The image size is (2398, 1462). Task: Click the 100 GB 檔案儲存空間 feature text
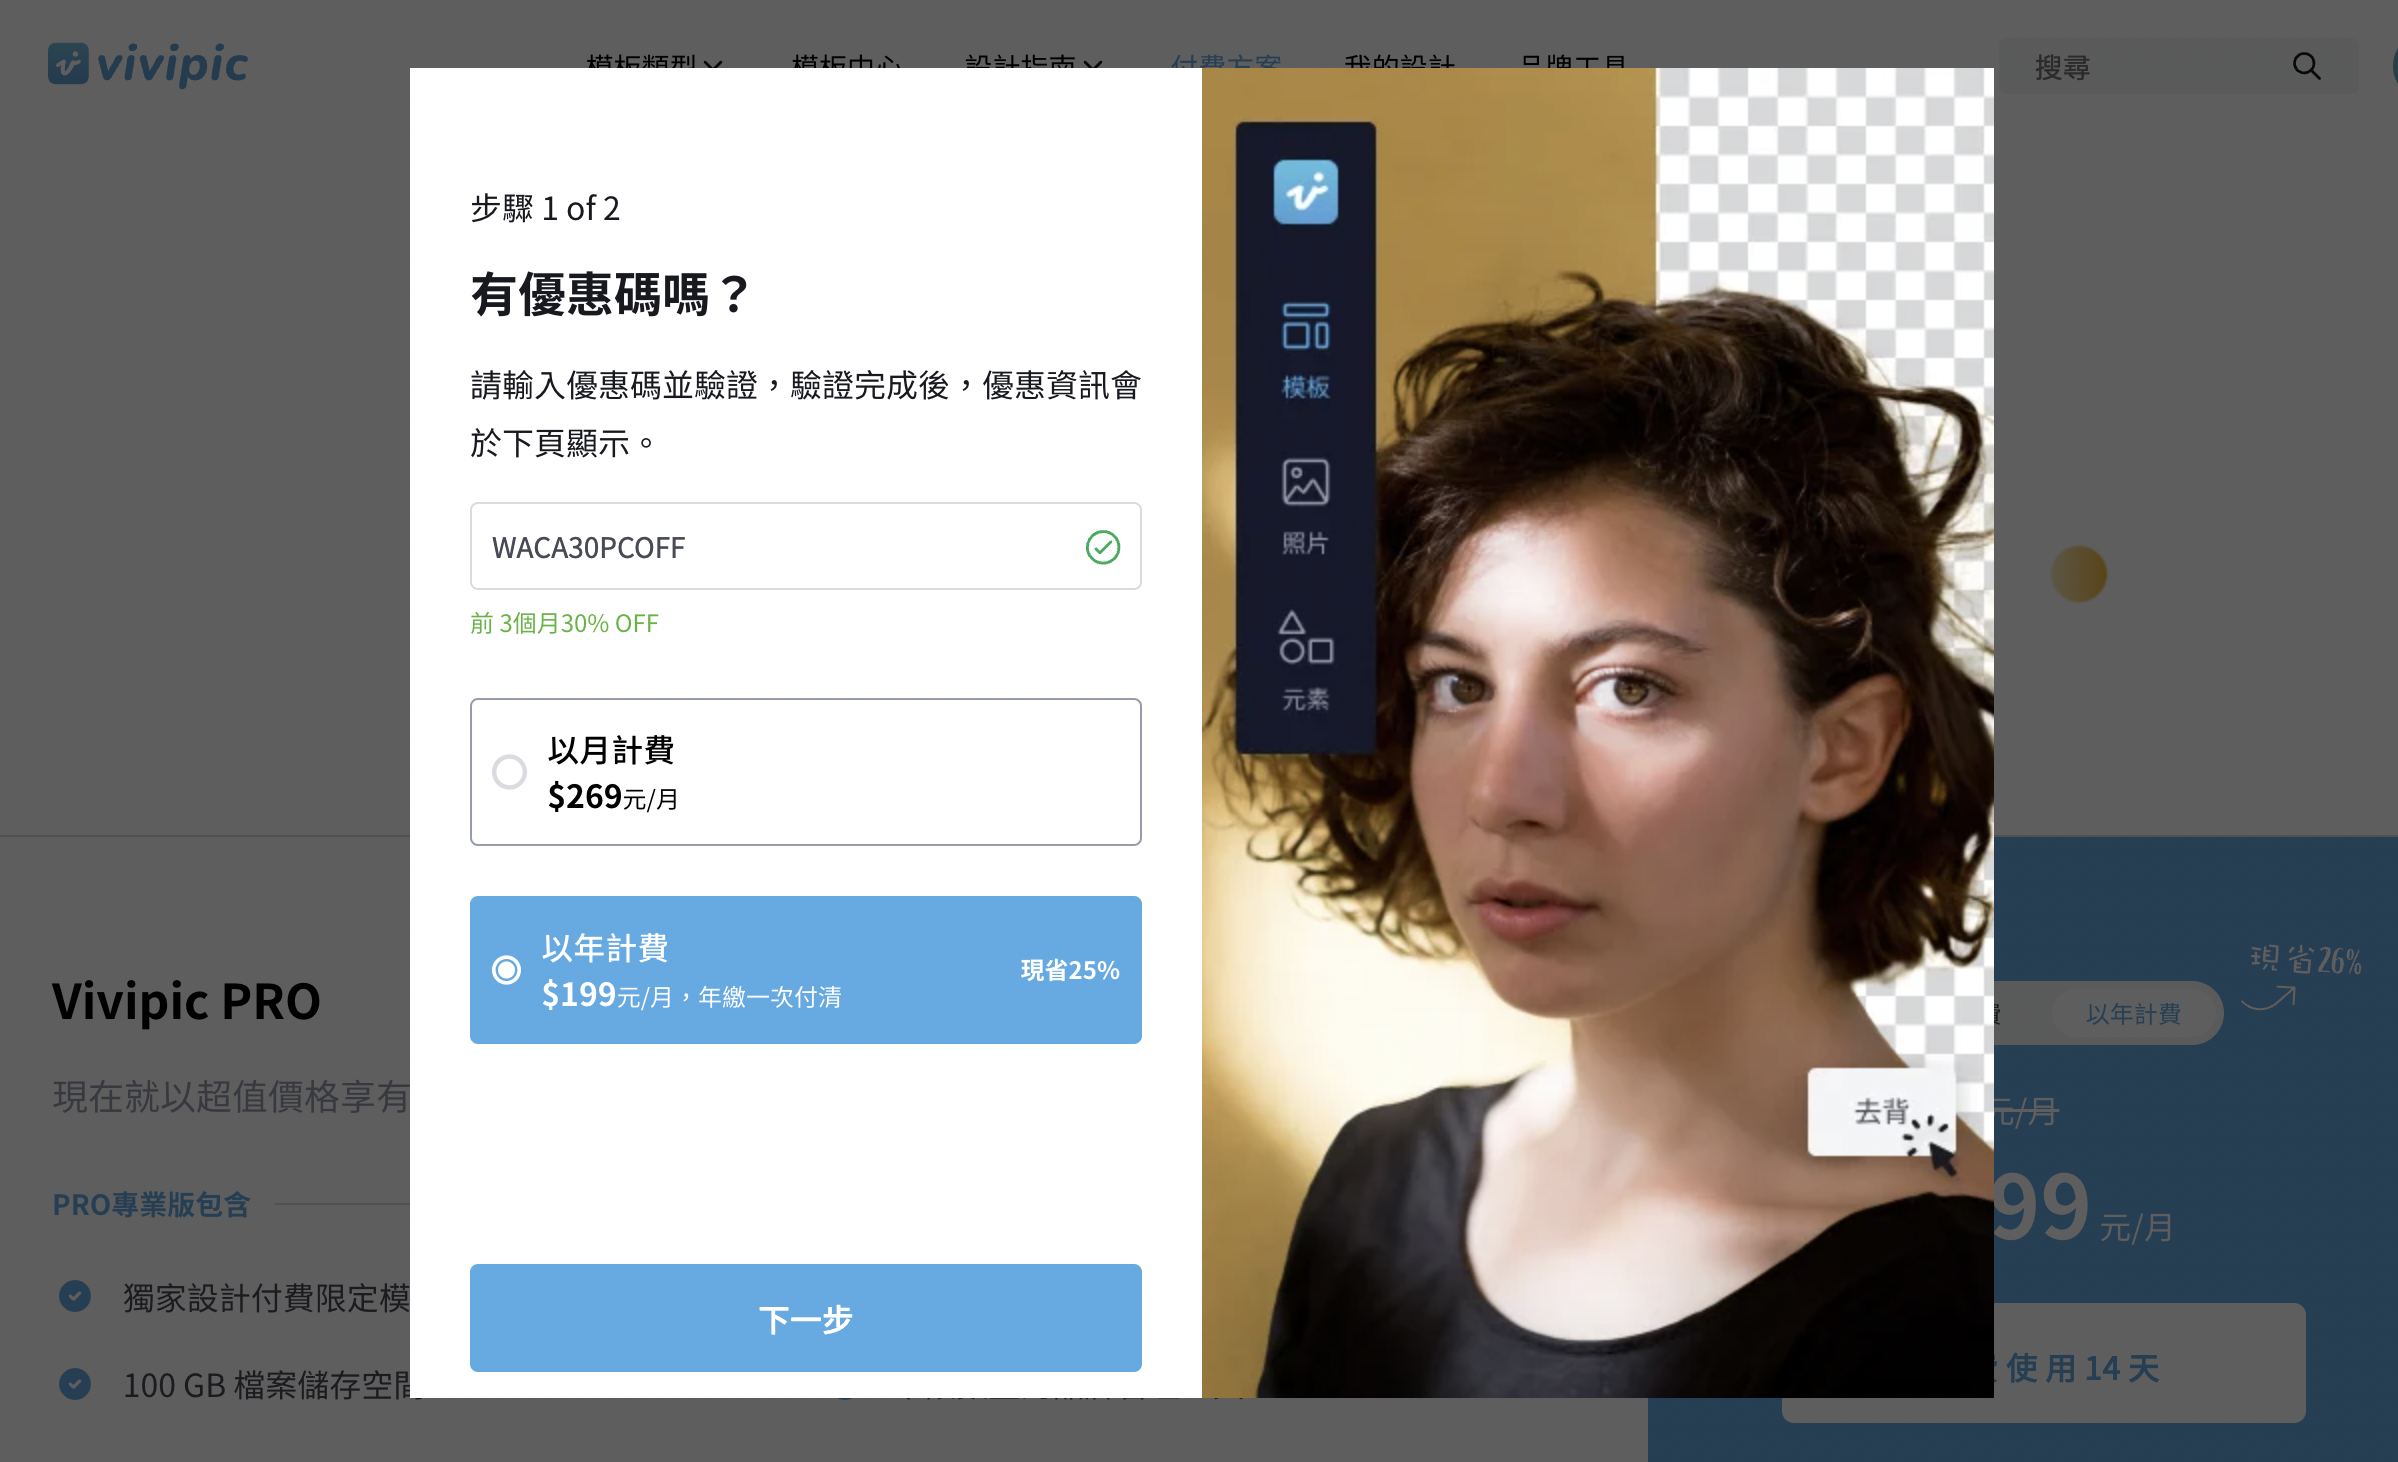point(266,1386)
